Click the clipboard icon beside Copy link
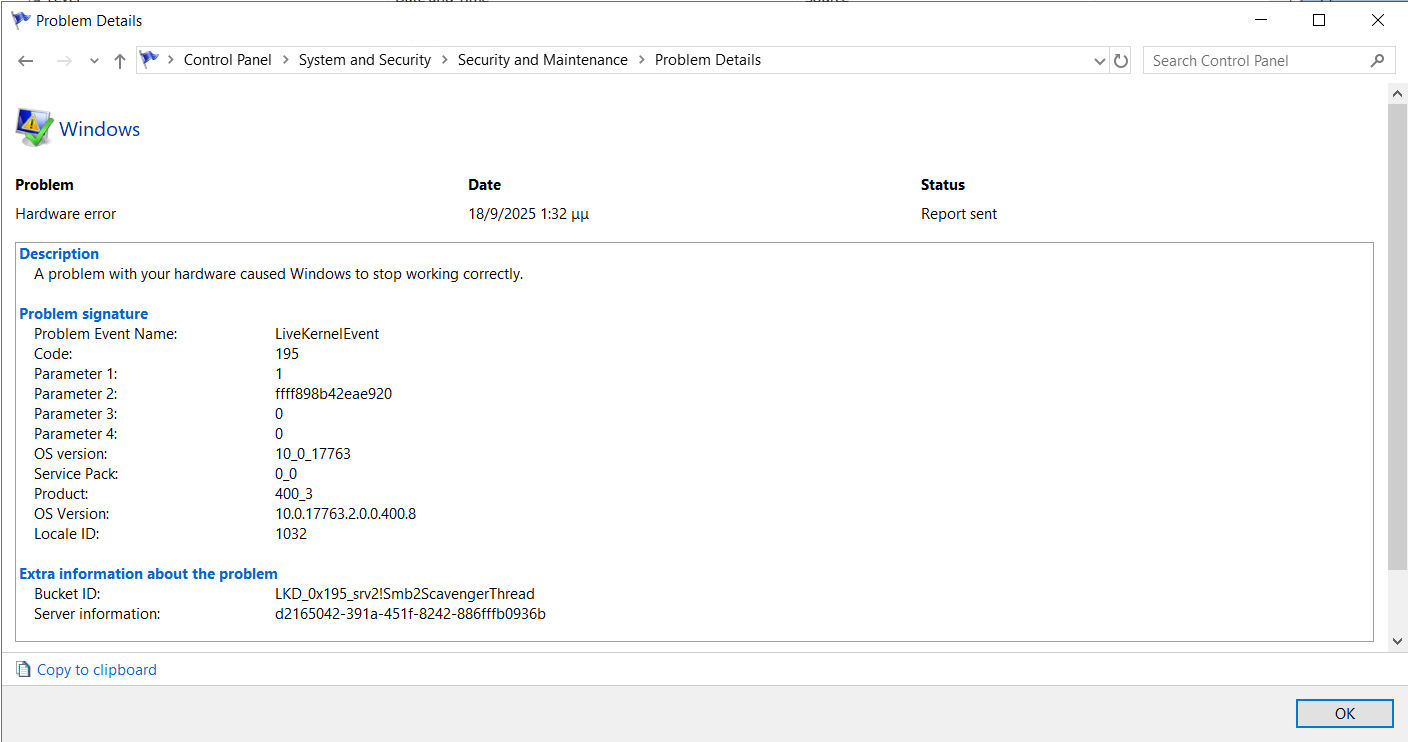The height and width of the screenshot is (742, 1408). pyautogui.click(x=24, y=670)
